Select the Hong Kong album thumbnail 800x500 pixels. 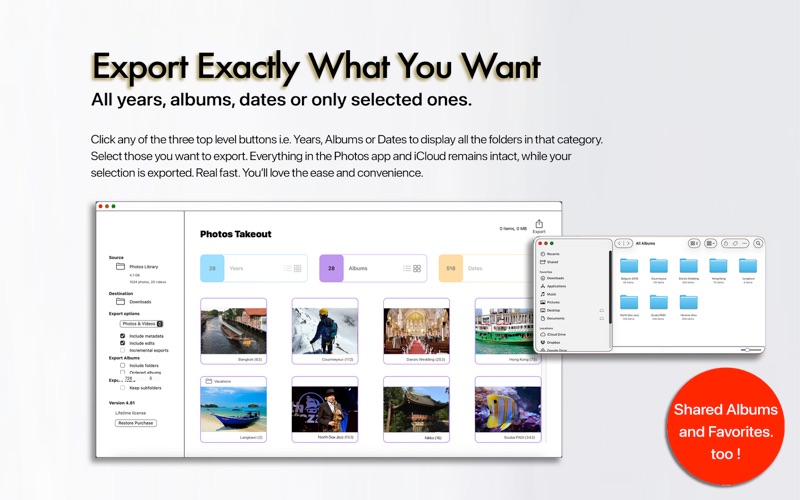pyautogui.click(x=504, y=331)
